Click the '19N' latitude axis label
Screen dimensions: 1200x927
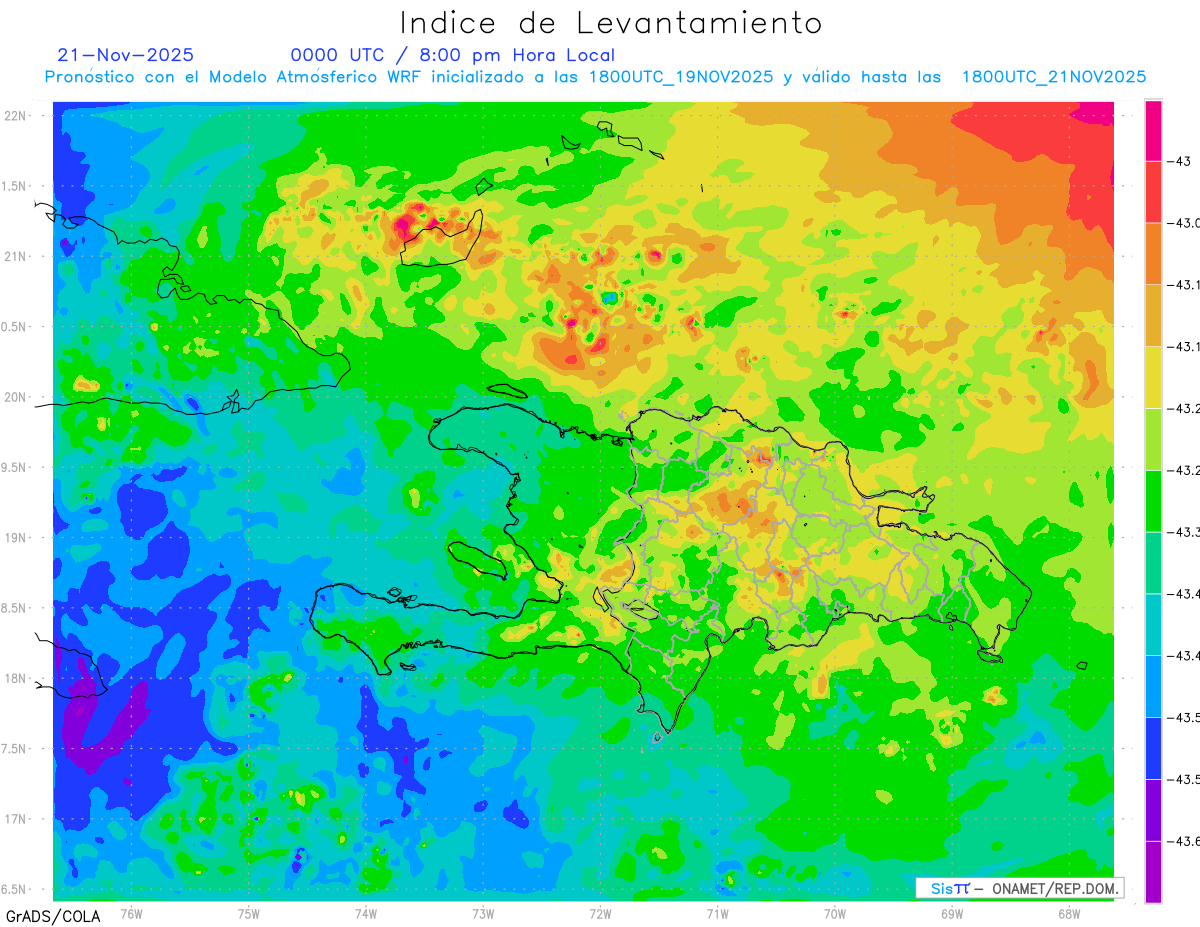(17, 538)
